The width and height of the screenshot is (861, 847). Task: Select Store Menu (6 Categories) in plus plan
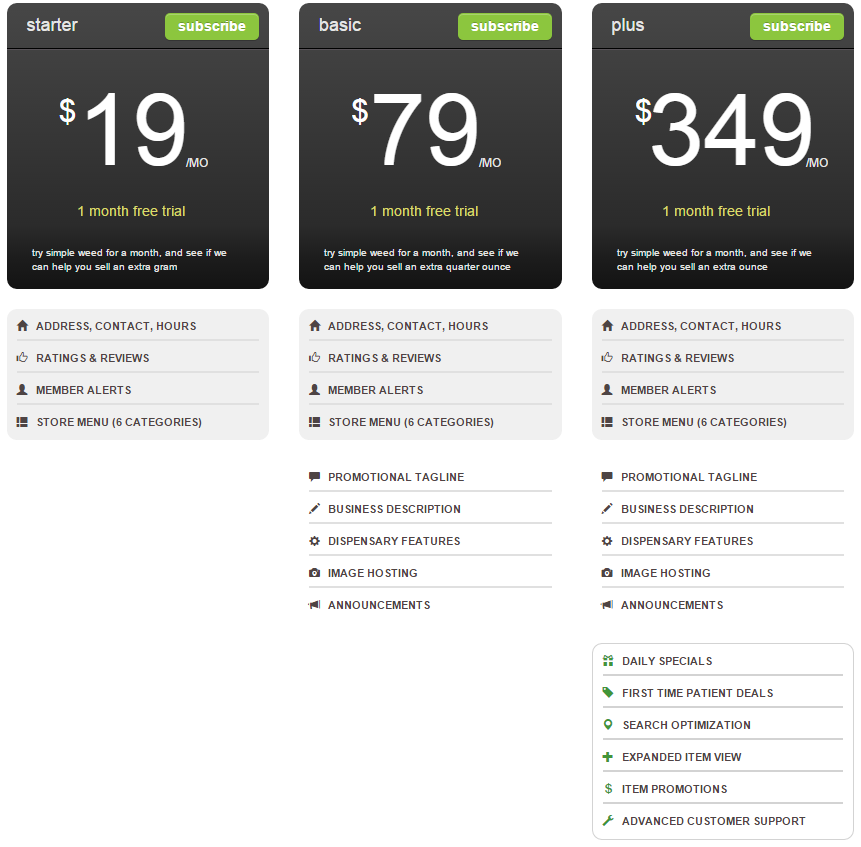[703, 422]
